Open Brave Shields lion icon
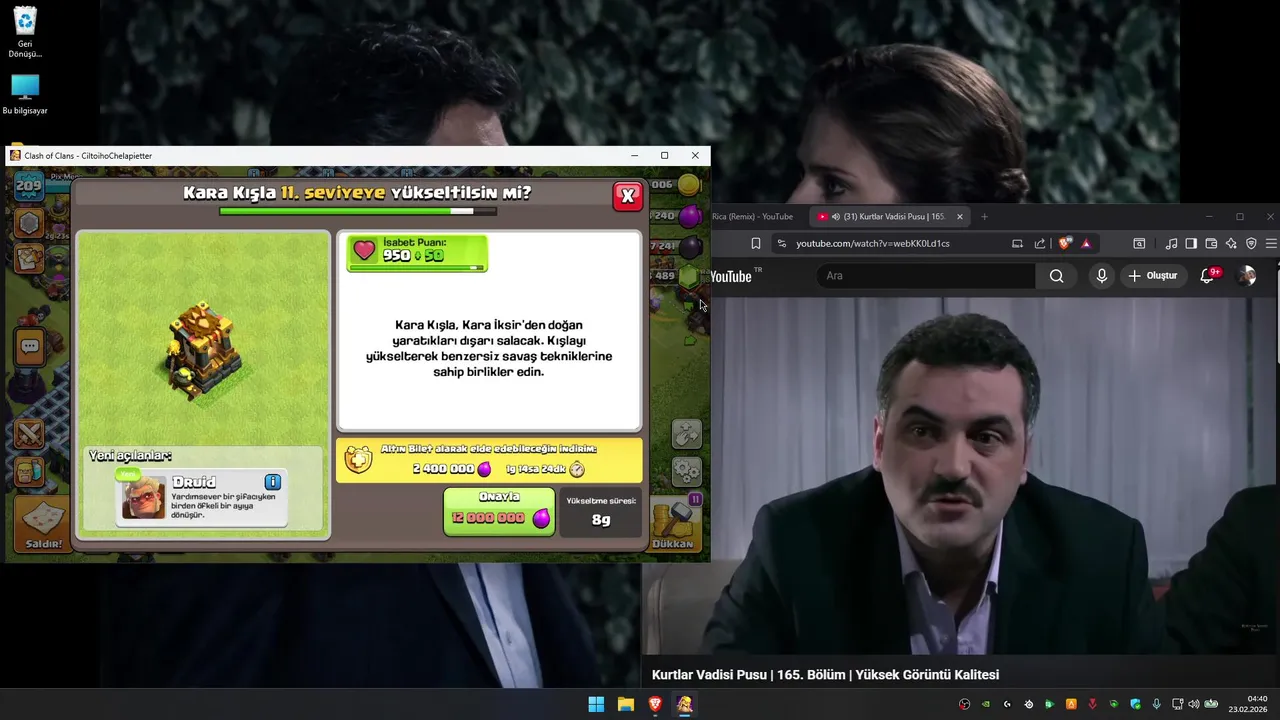Image resolution: width=1280 pixels, height=720 pixels. [1064, 243]
